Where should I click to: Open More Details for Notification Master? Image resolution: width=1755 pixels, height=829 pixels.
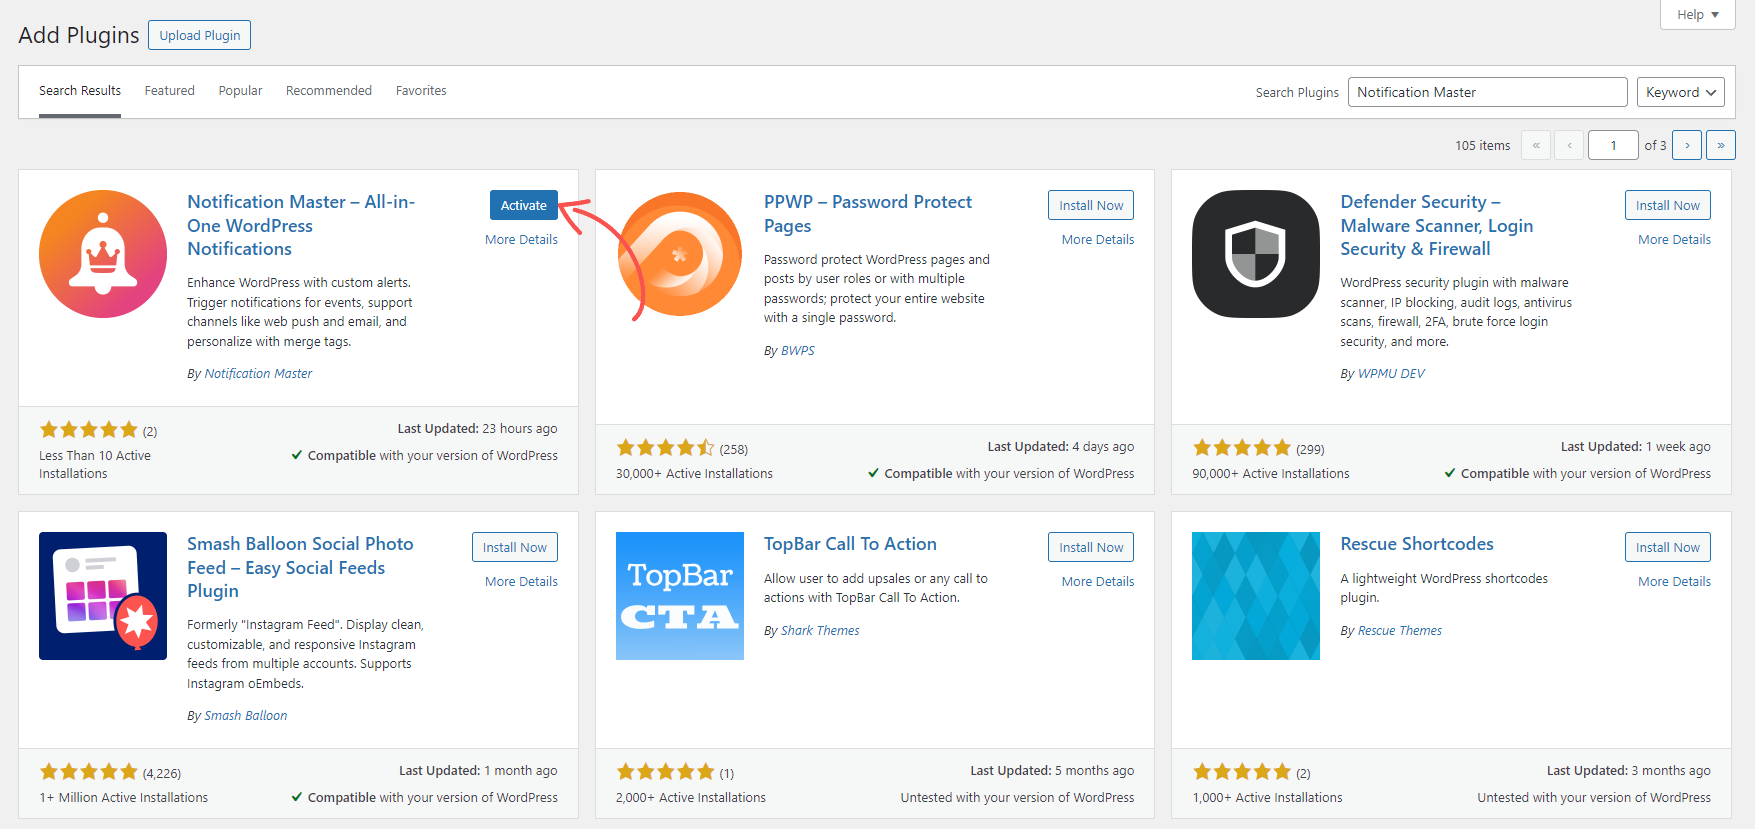coord(521,239)
